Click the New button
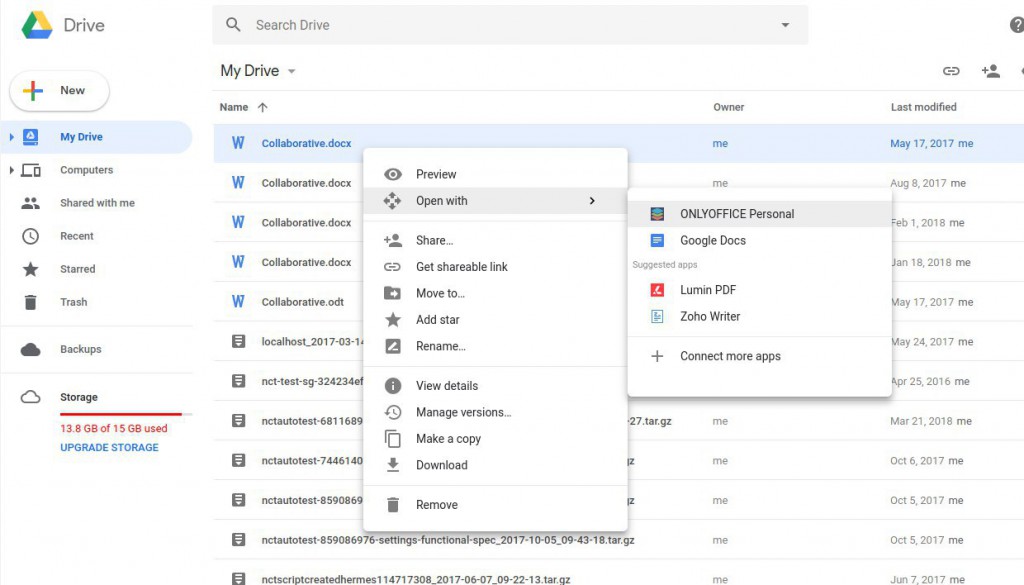Viewport: 1024px width, 585px height. tap(59, 91)
